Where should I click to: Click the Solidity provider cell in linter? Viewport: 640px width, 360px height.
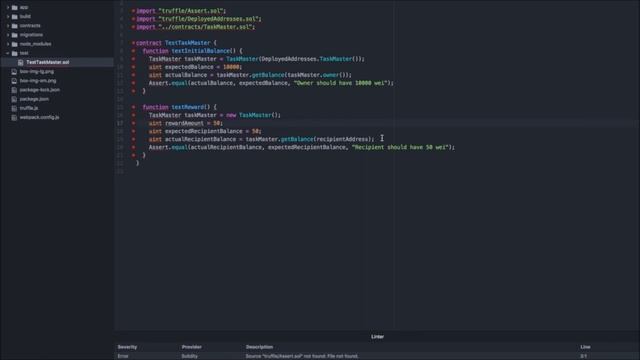click(x=189, y=356)
